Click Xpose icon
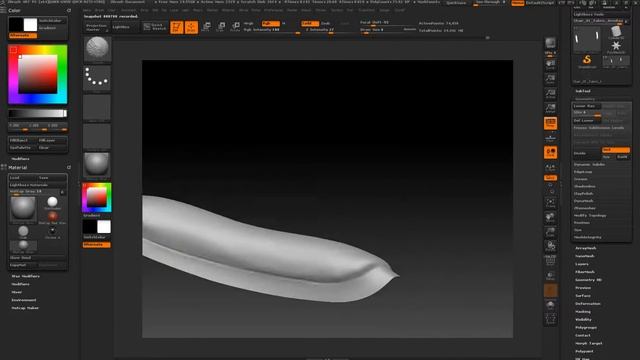The image size is (640, 360). (550, 320)
